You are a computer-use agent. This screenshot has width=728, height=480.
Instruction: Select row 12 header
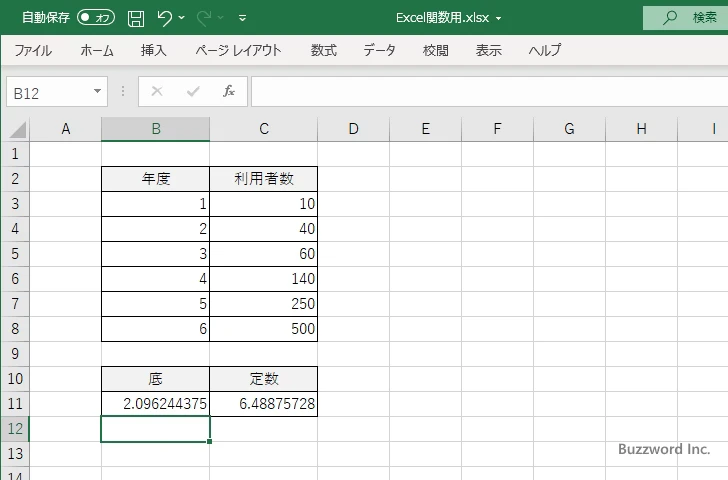15,428
